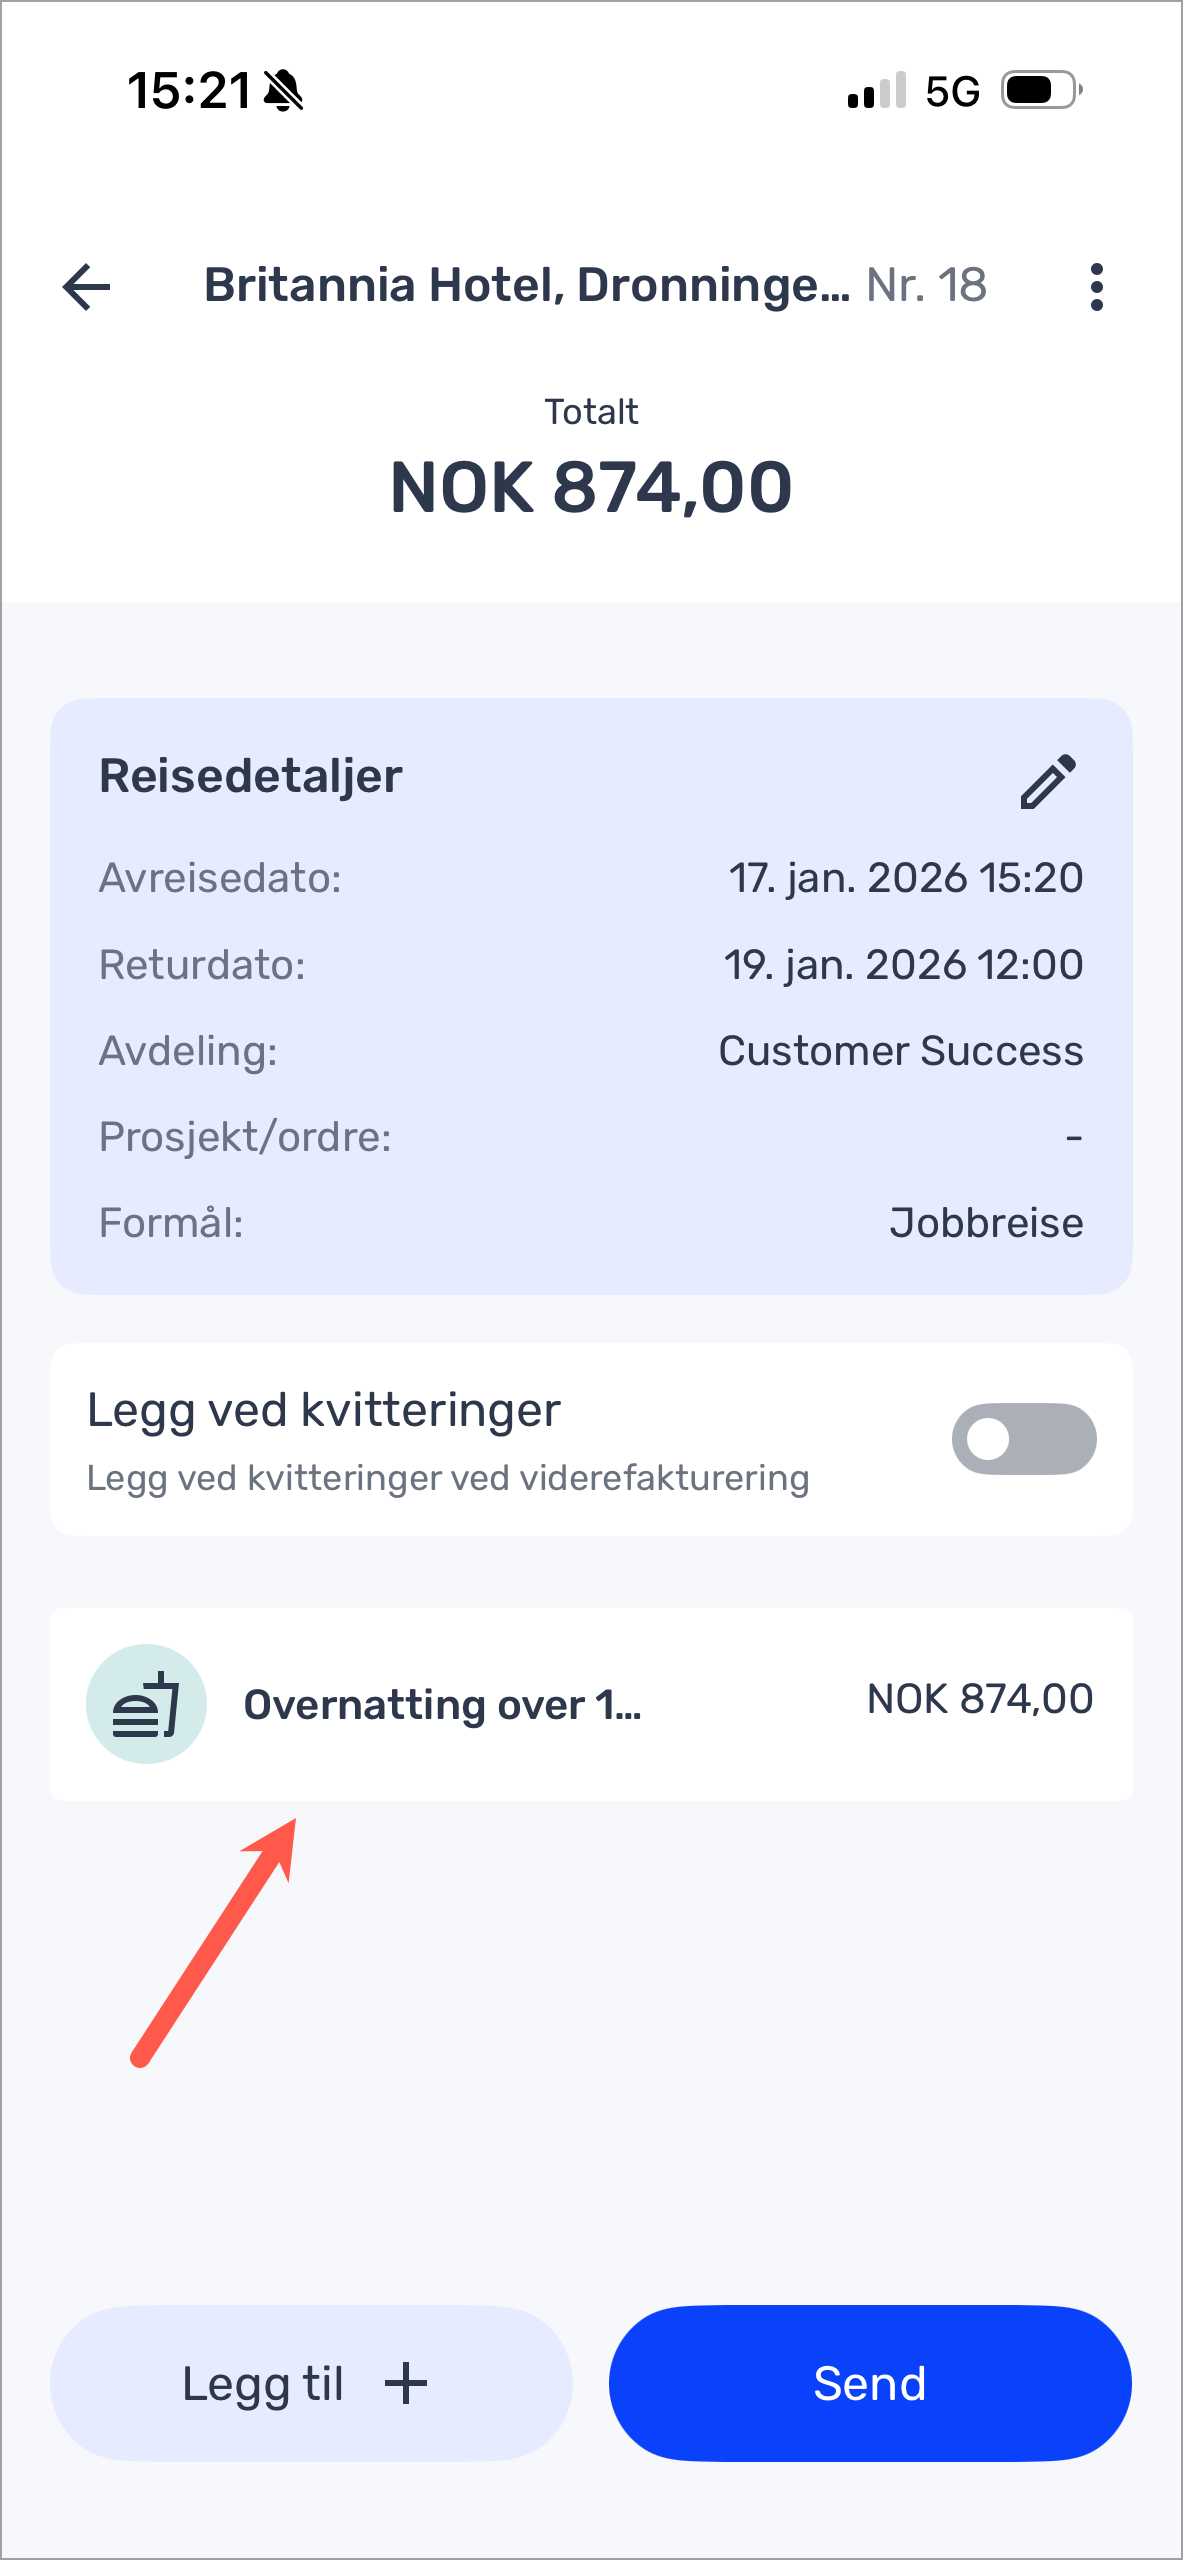This screenshot has height=2560, width=1184.
Task: Tap the battery indicator icon
Action: 1041,91
